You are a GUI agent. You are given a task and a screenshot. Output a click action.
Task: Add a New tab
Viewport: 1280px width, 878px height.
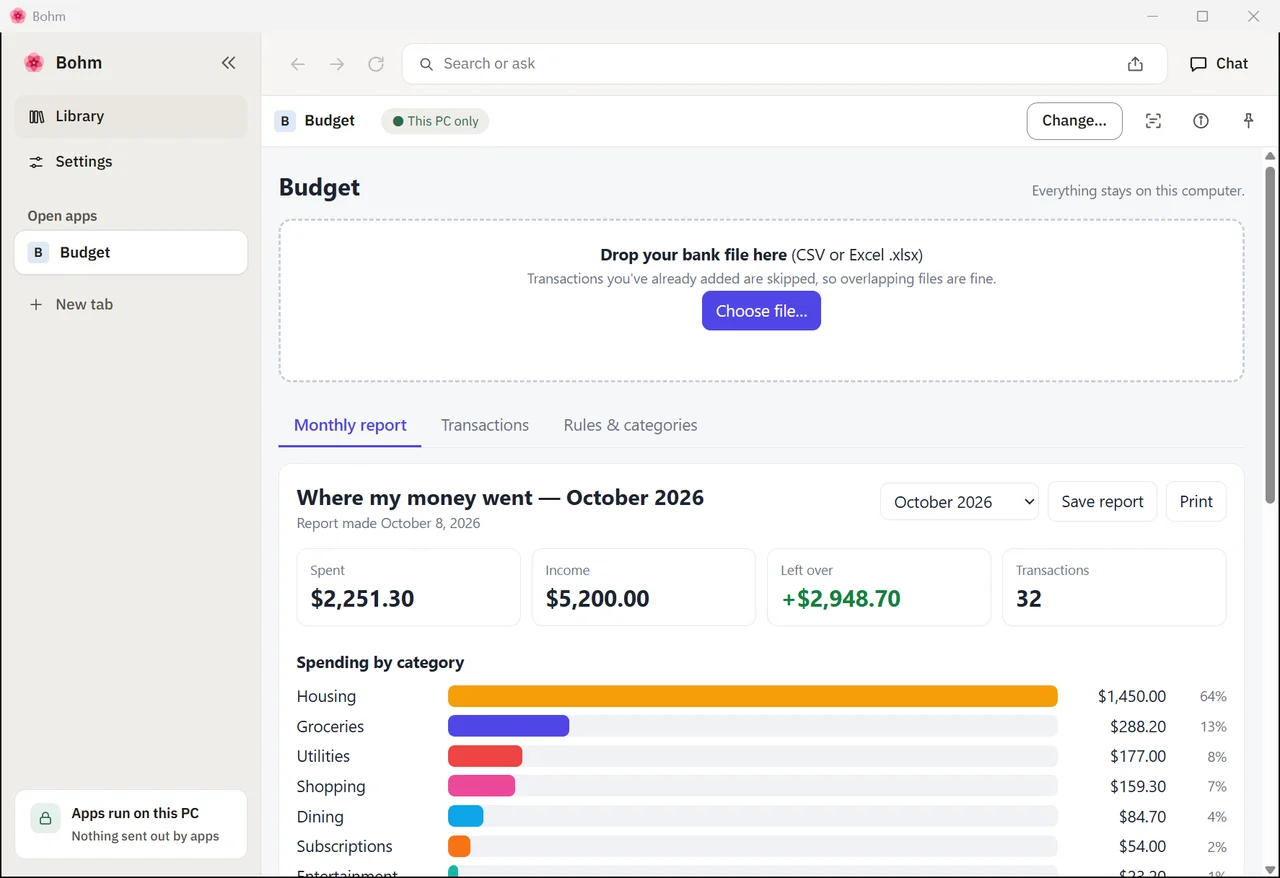[131, 304]
